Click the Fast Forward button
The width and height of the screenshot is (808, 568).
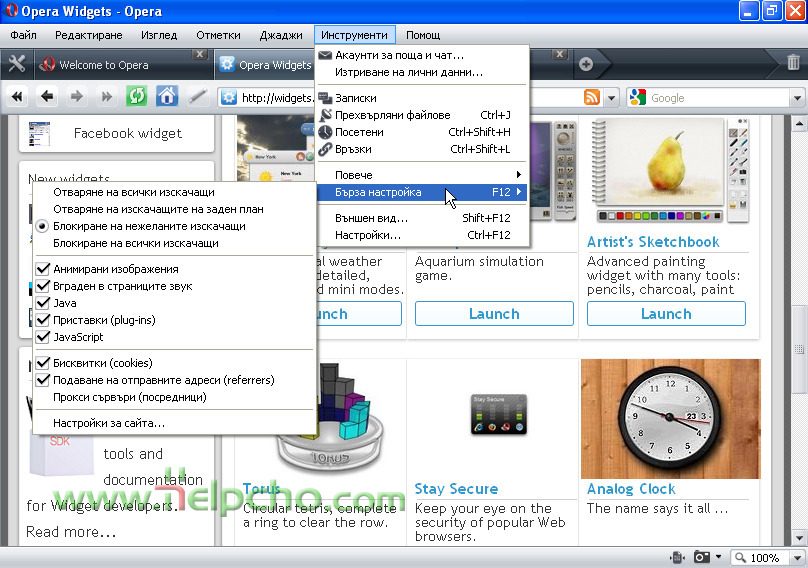pyautogui.click(x=107, y=96)
